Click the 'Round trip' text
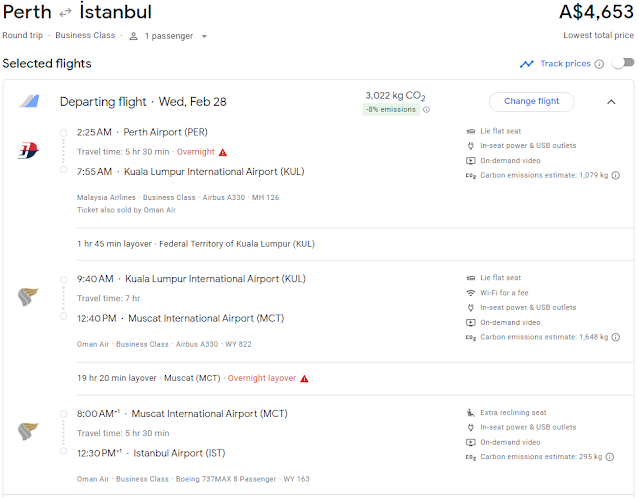 click(x=22, y=35)
